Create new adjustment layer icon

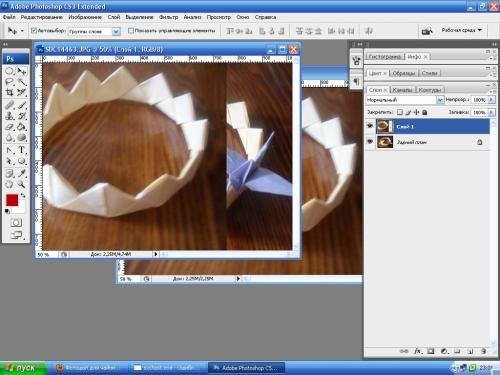tap(444, 351)
